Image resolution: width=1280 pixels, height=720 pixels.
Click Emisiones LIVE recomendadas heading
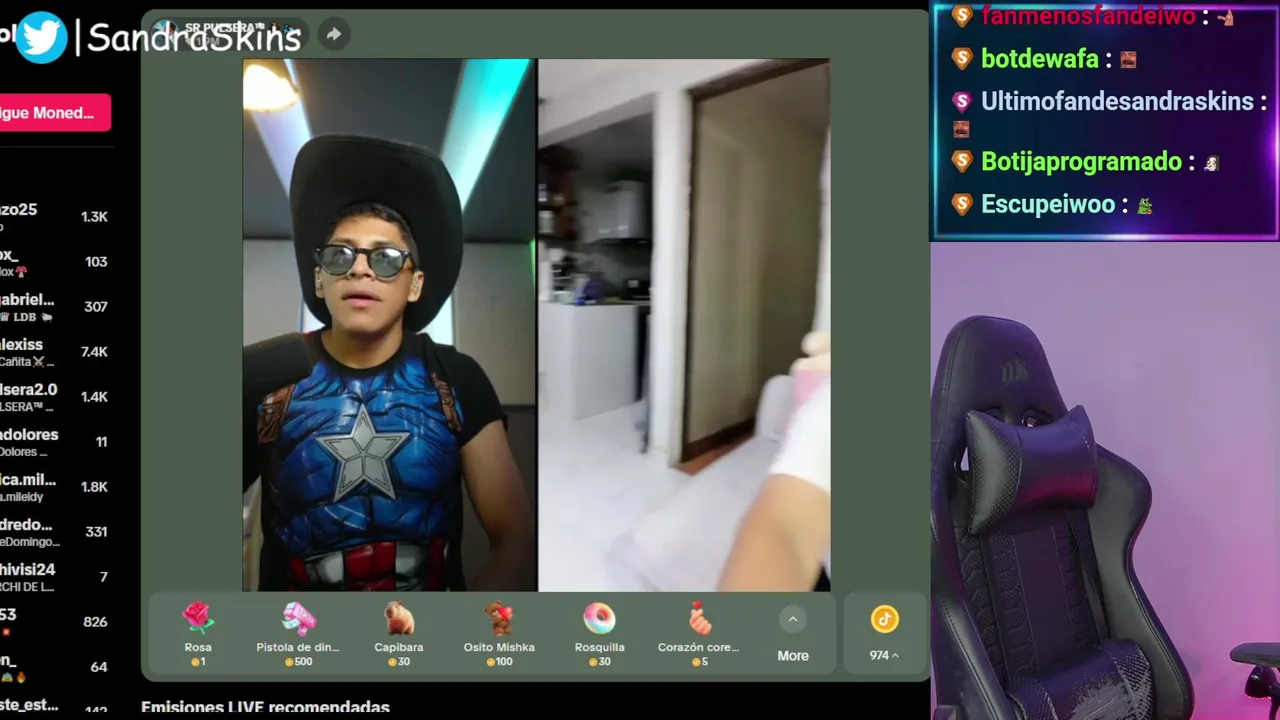point(265,707)
